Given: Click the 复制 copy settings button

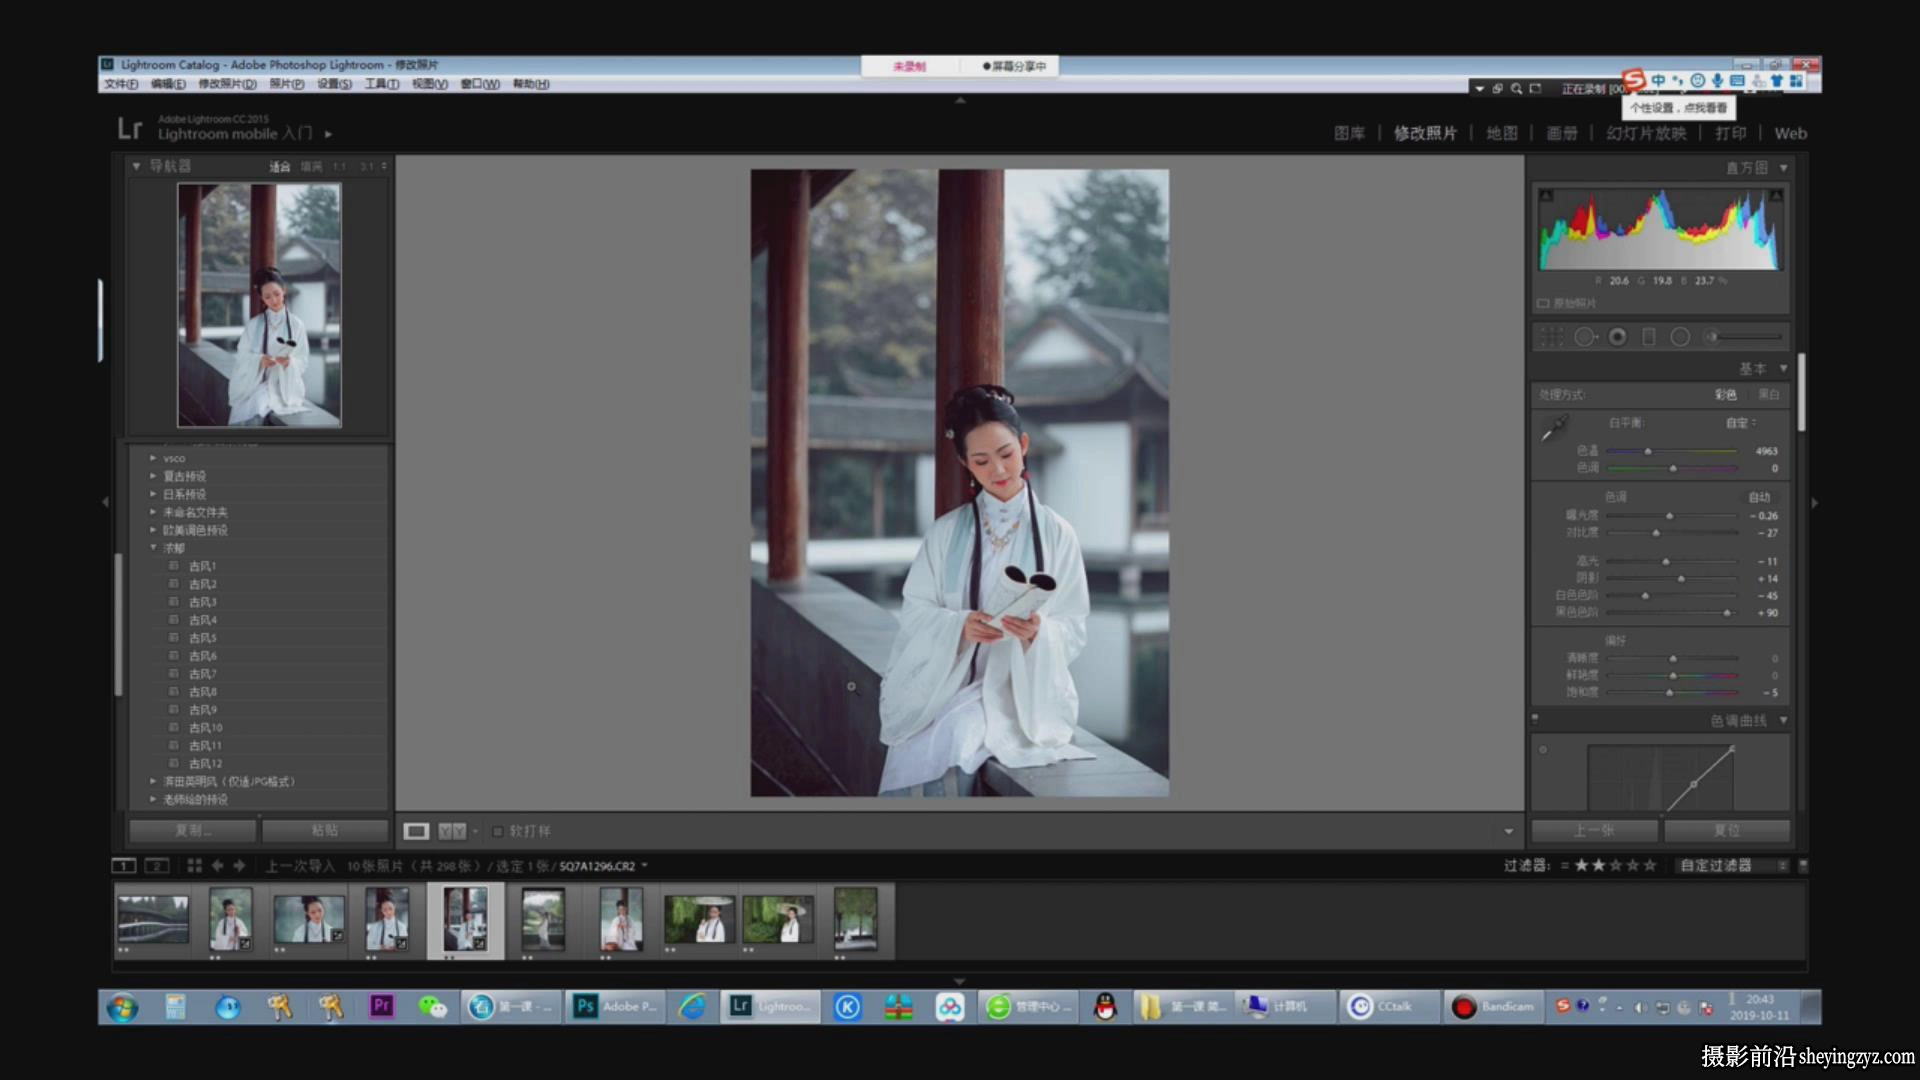Looking at the screenshot, I should 194,831.
